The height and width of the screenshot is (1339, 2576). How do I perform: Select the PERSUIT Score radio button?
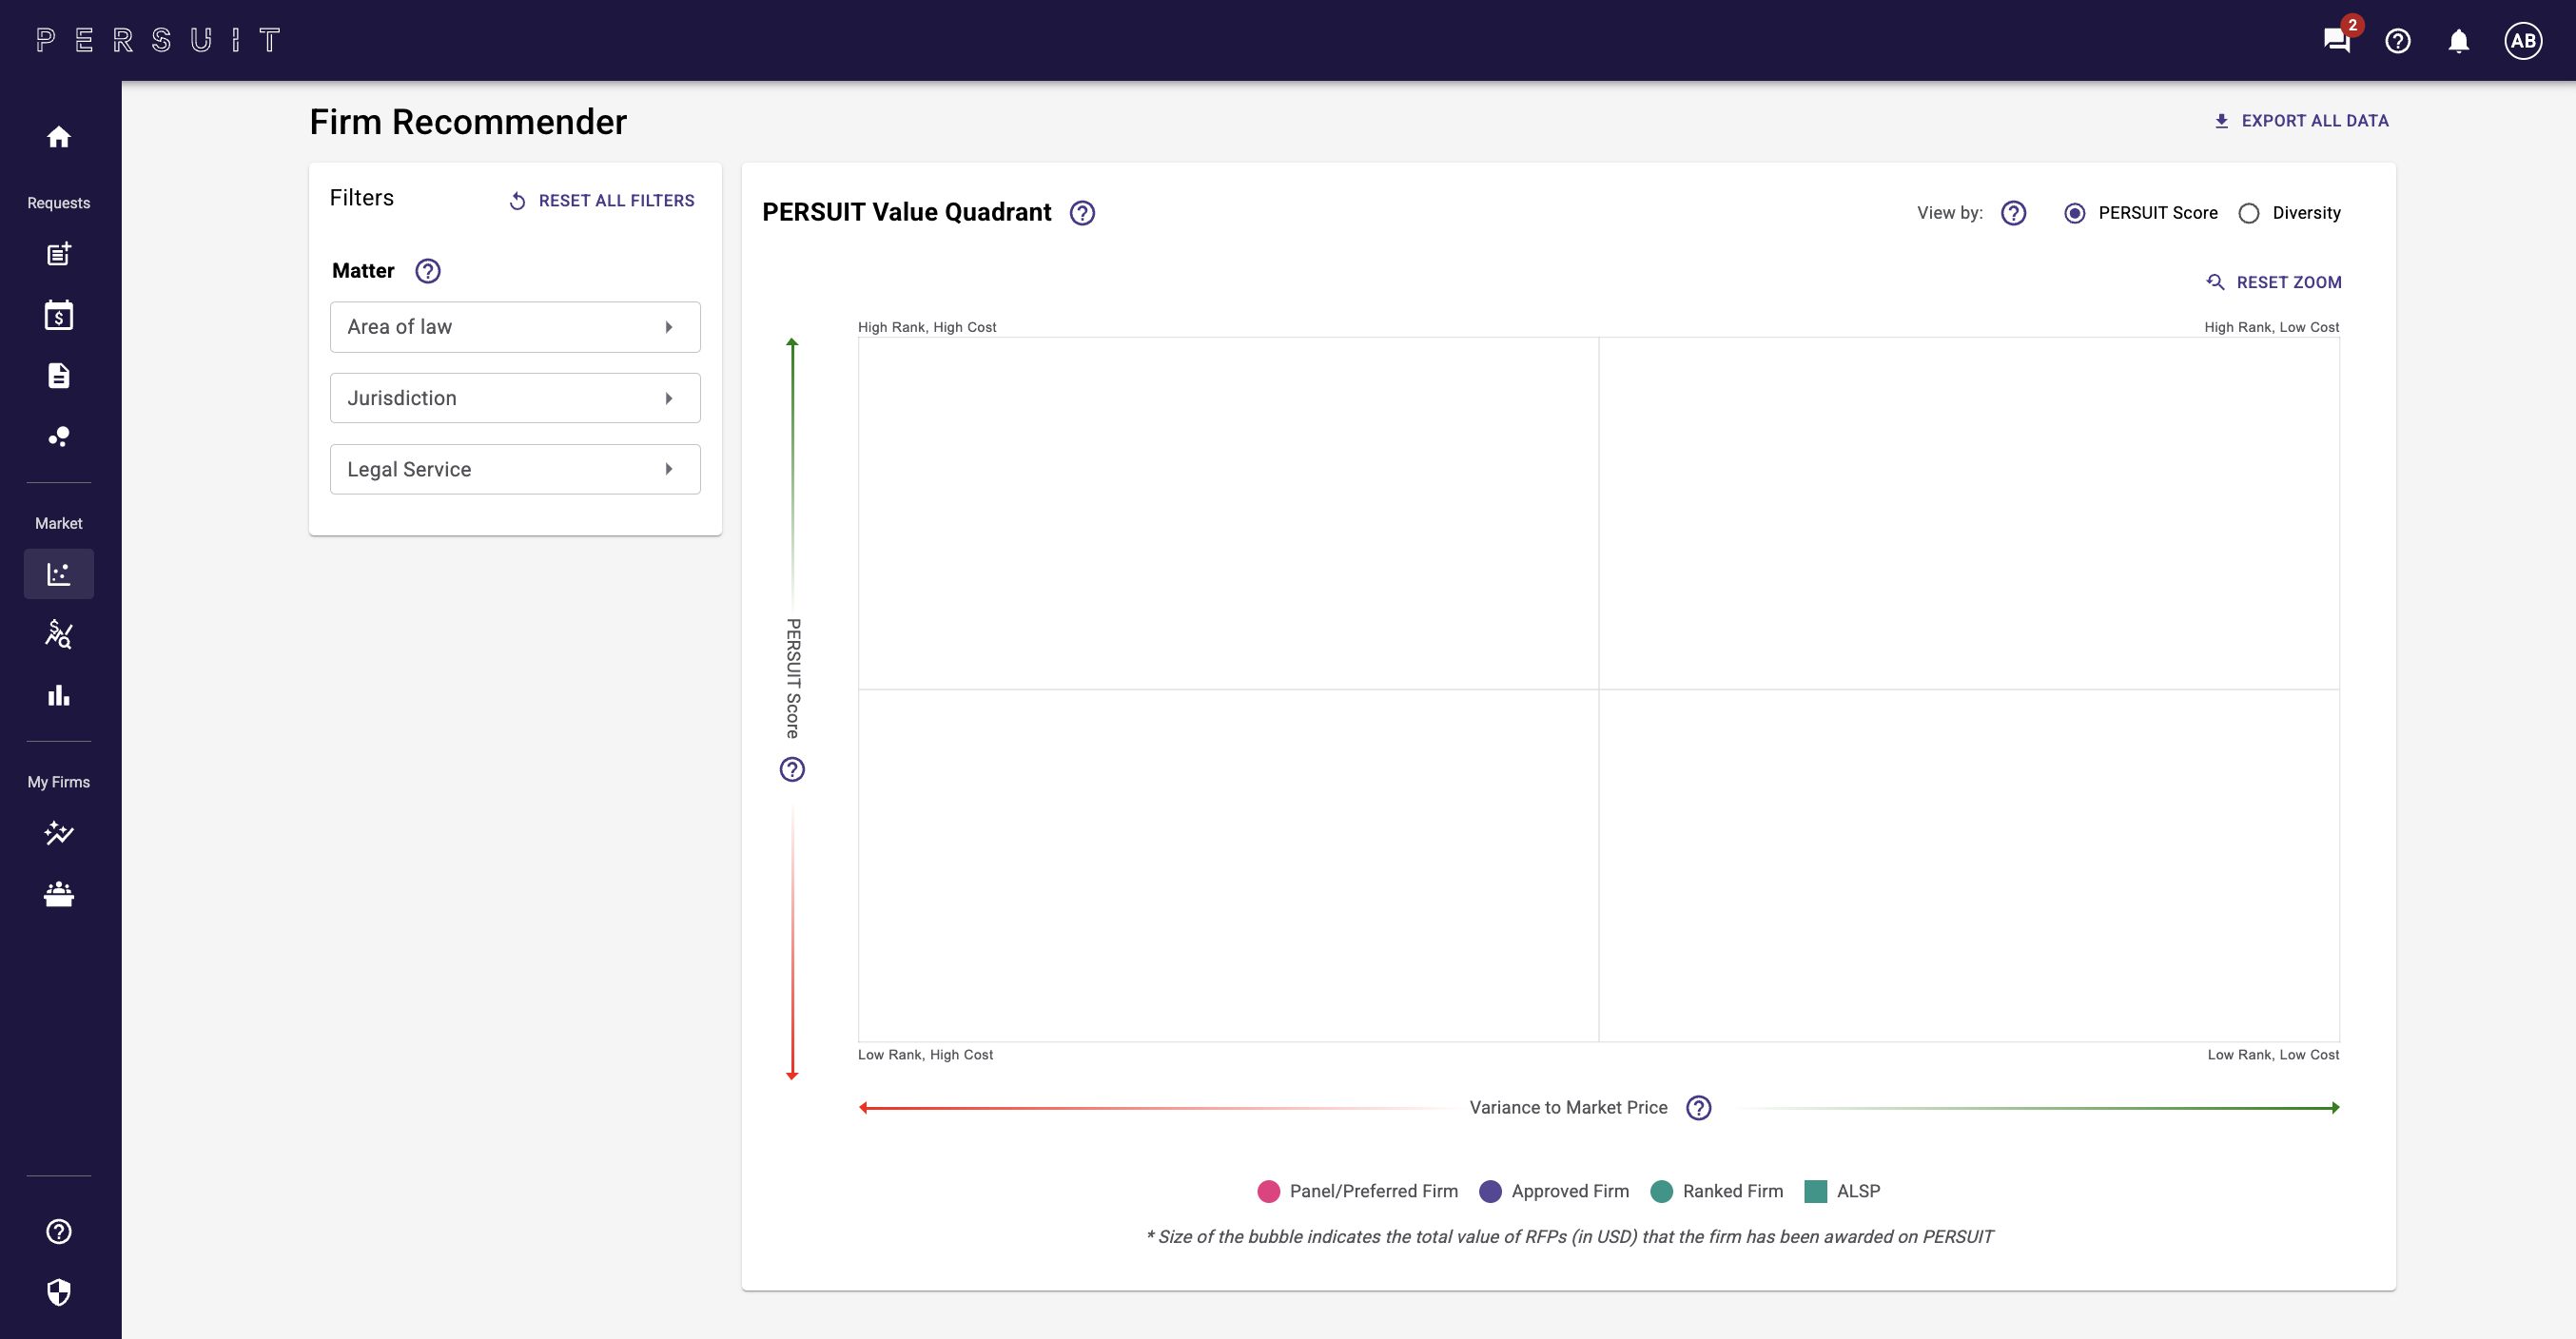(2075, 213)
